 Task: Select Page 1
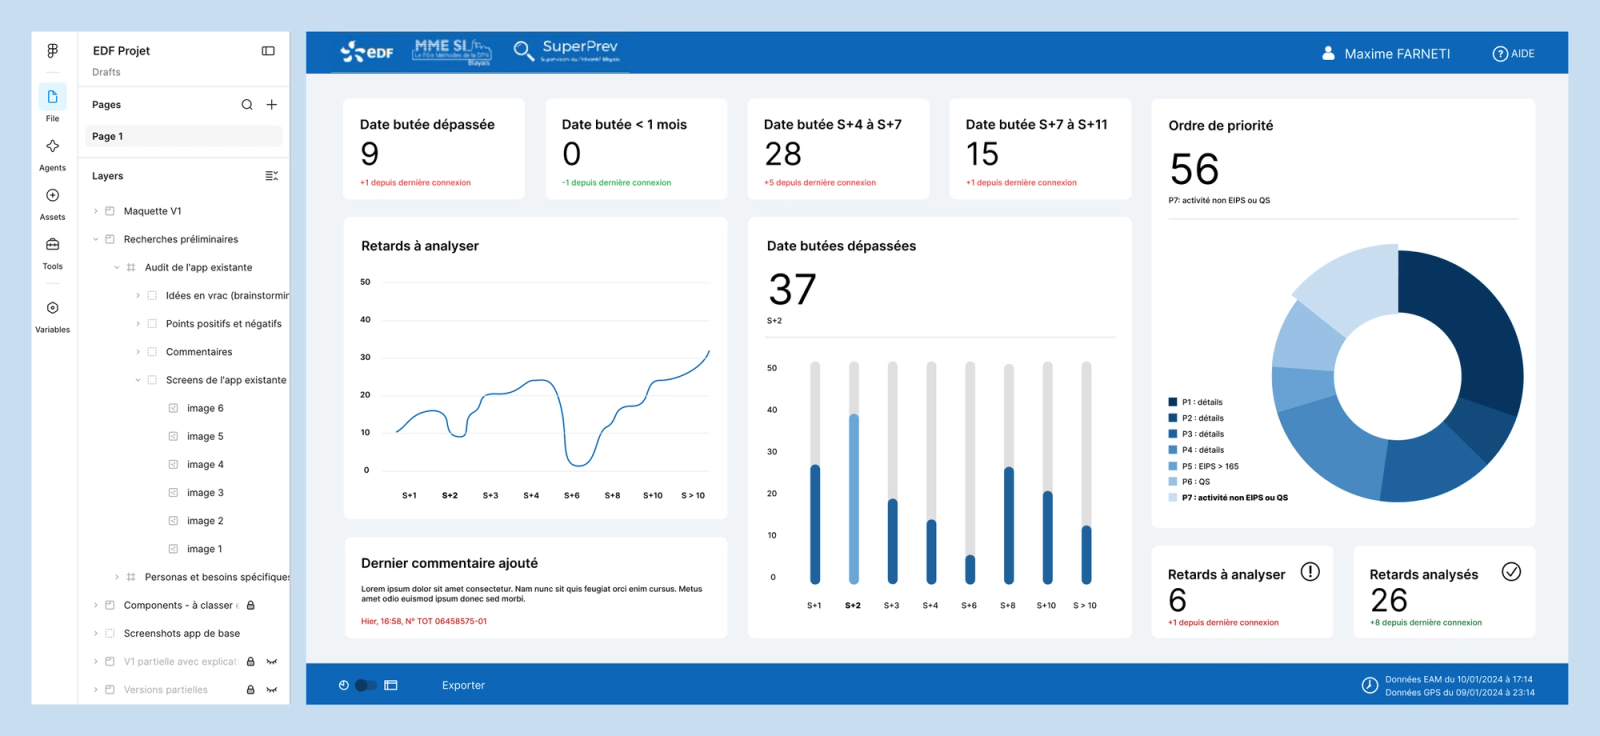185,136
